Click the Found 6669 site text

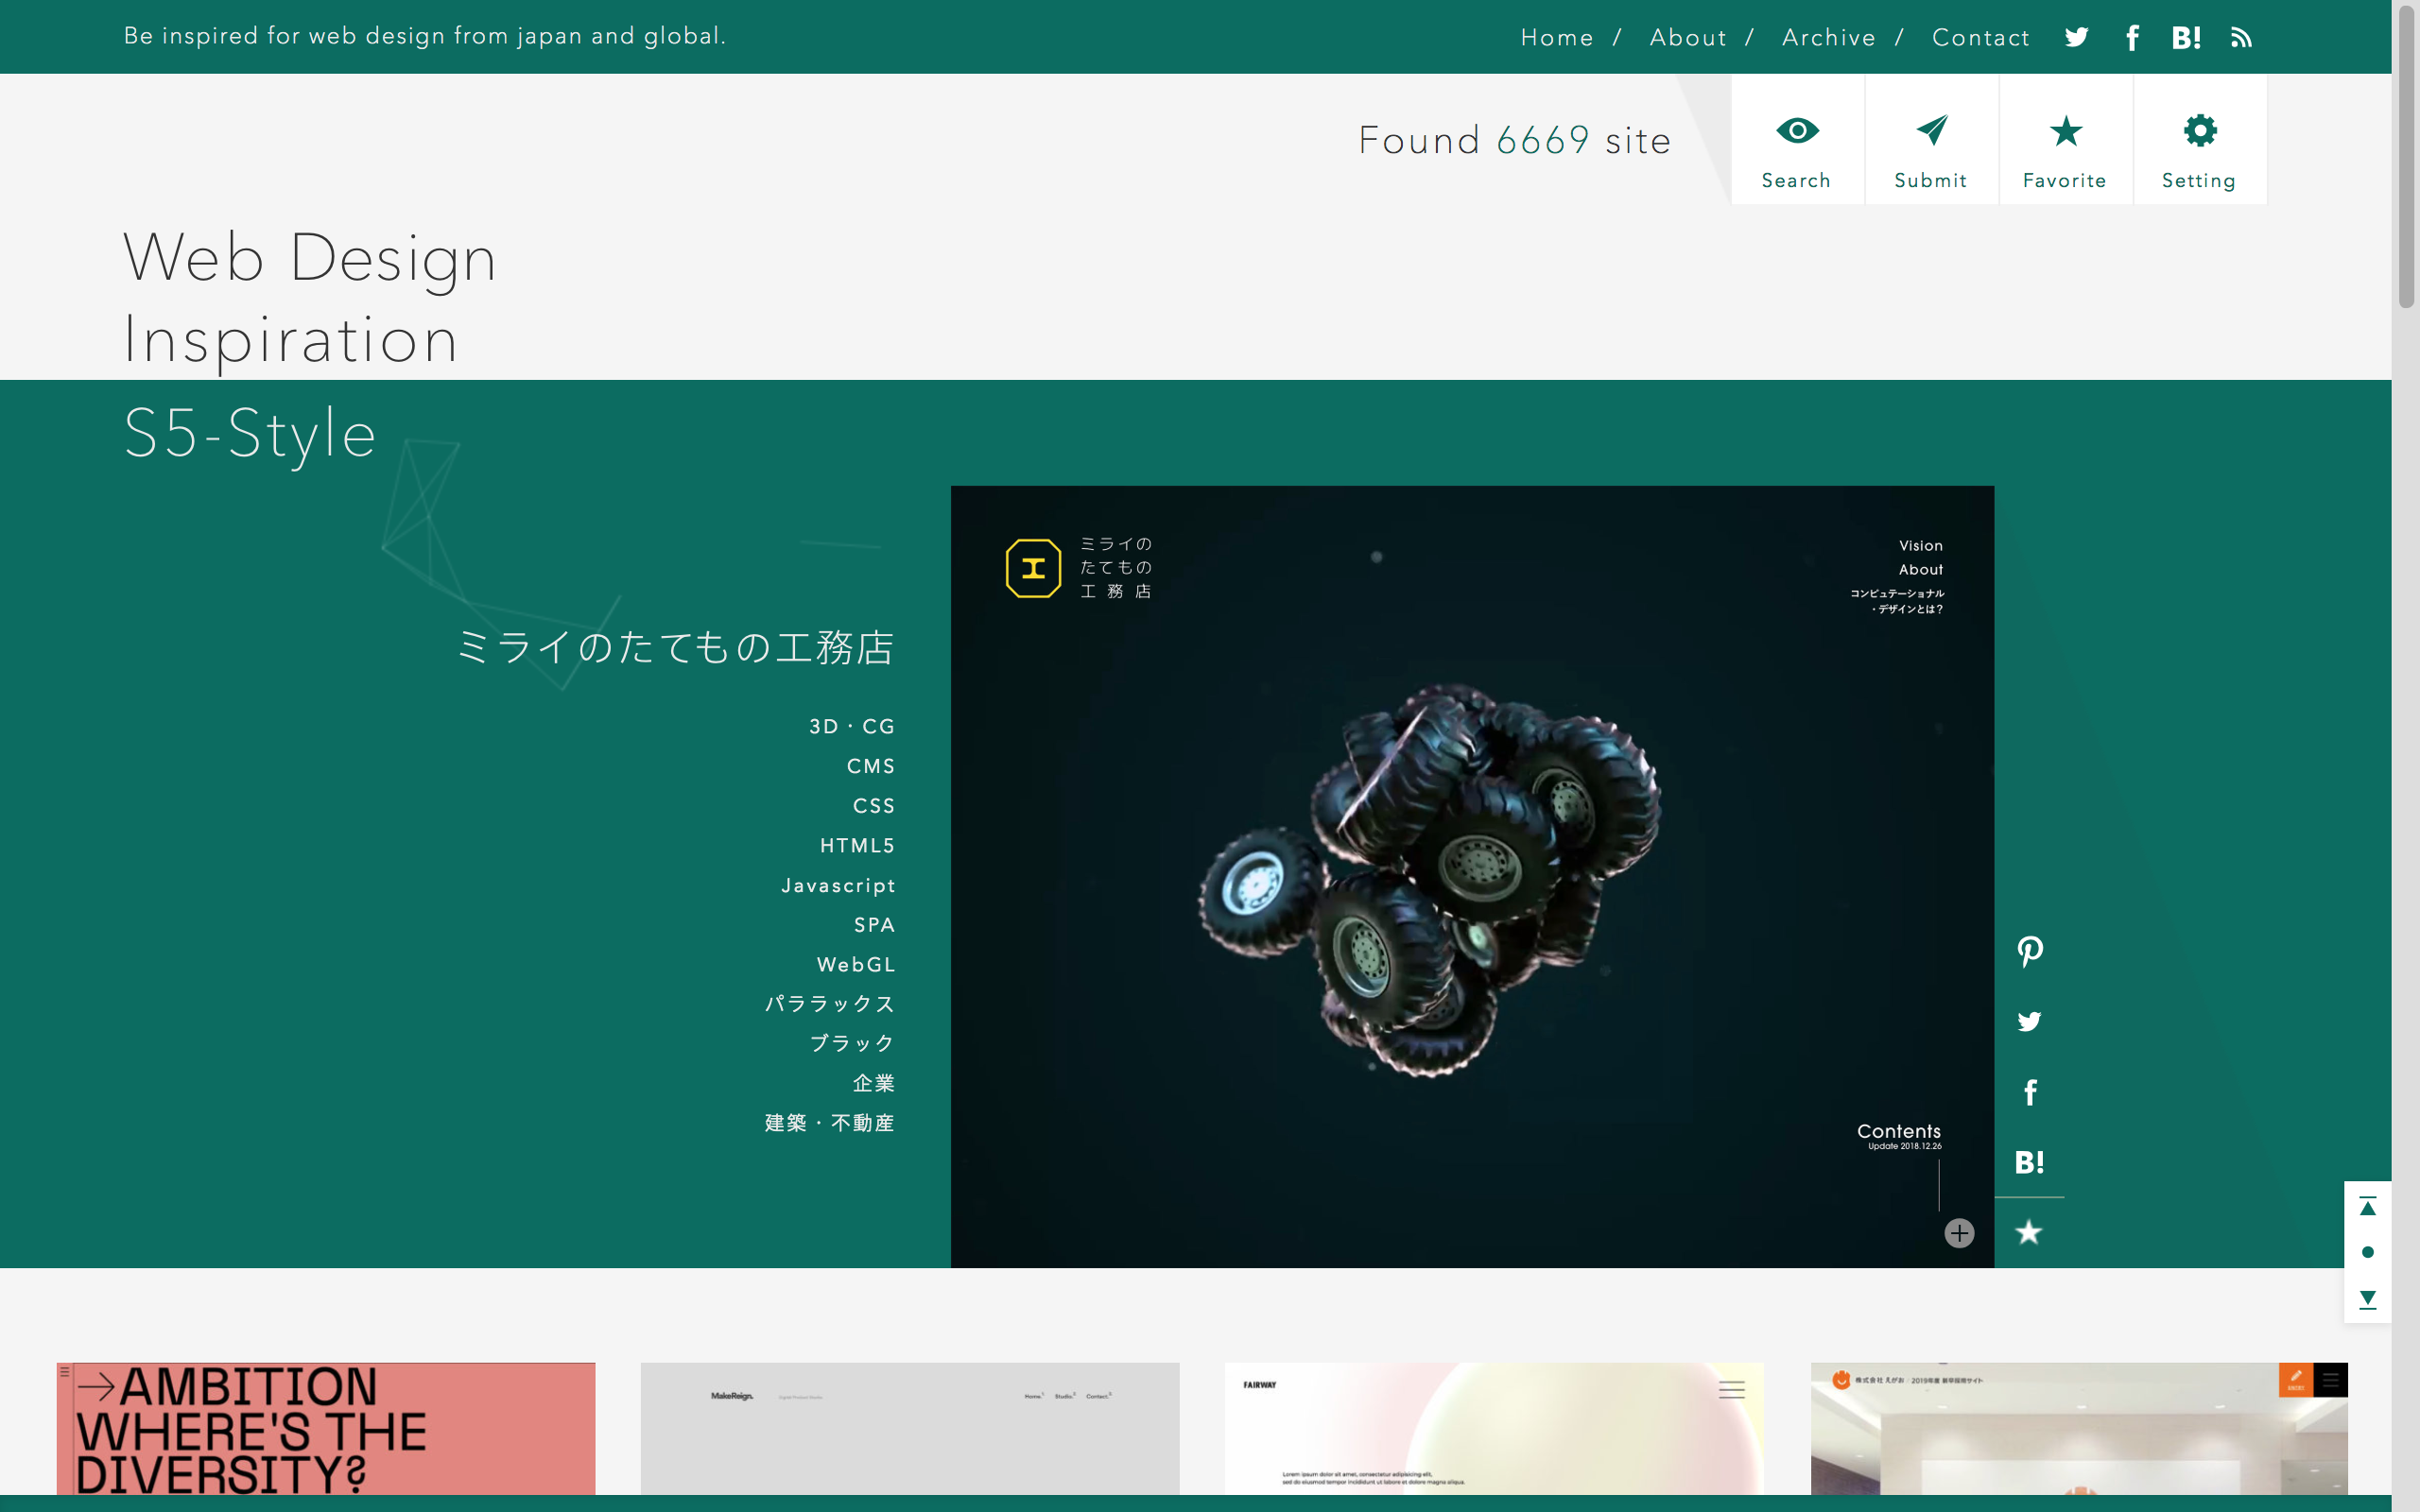pos(1515,140)
